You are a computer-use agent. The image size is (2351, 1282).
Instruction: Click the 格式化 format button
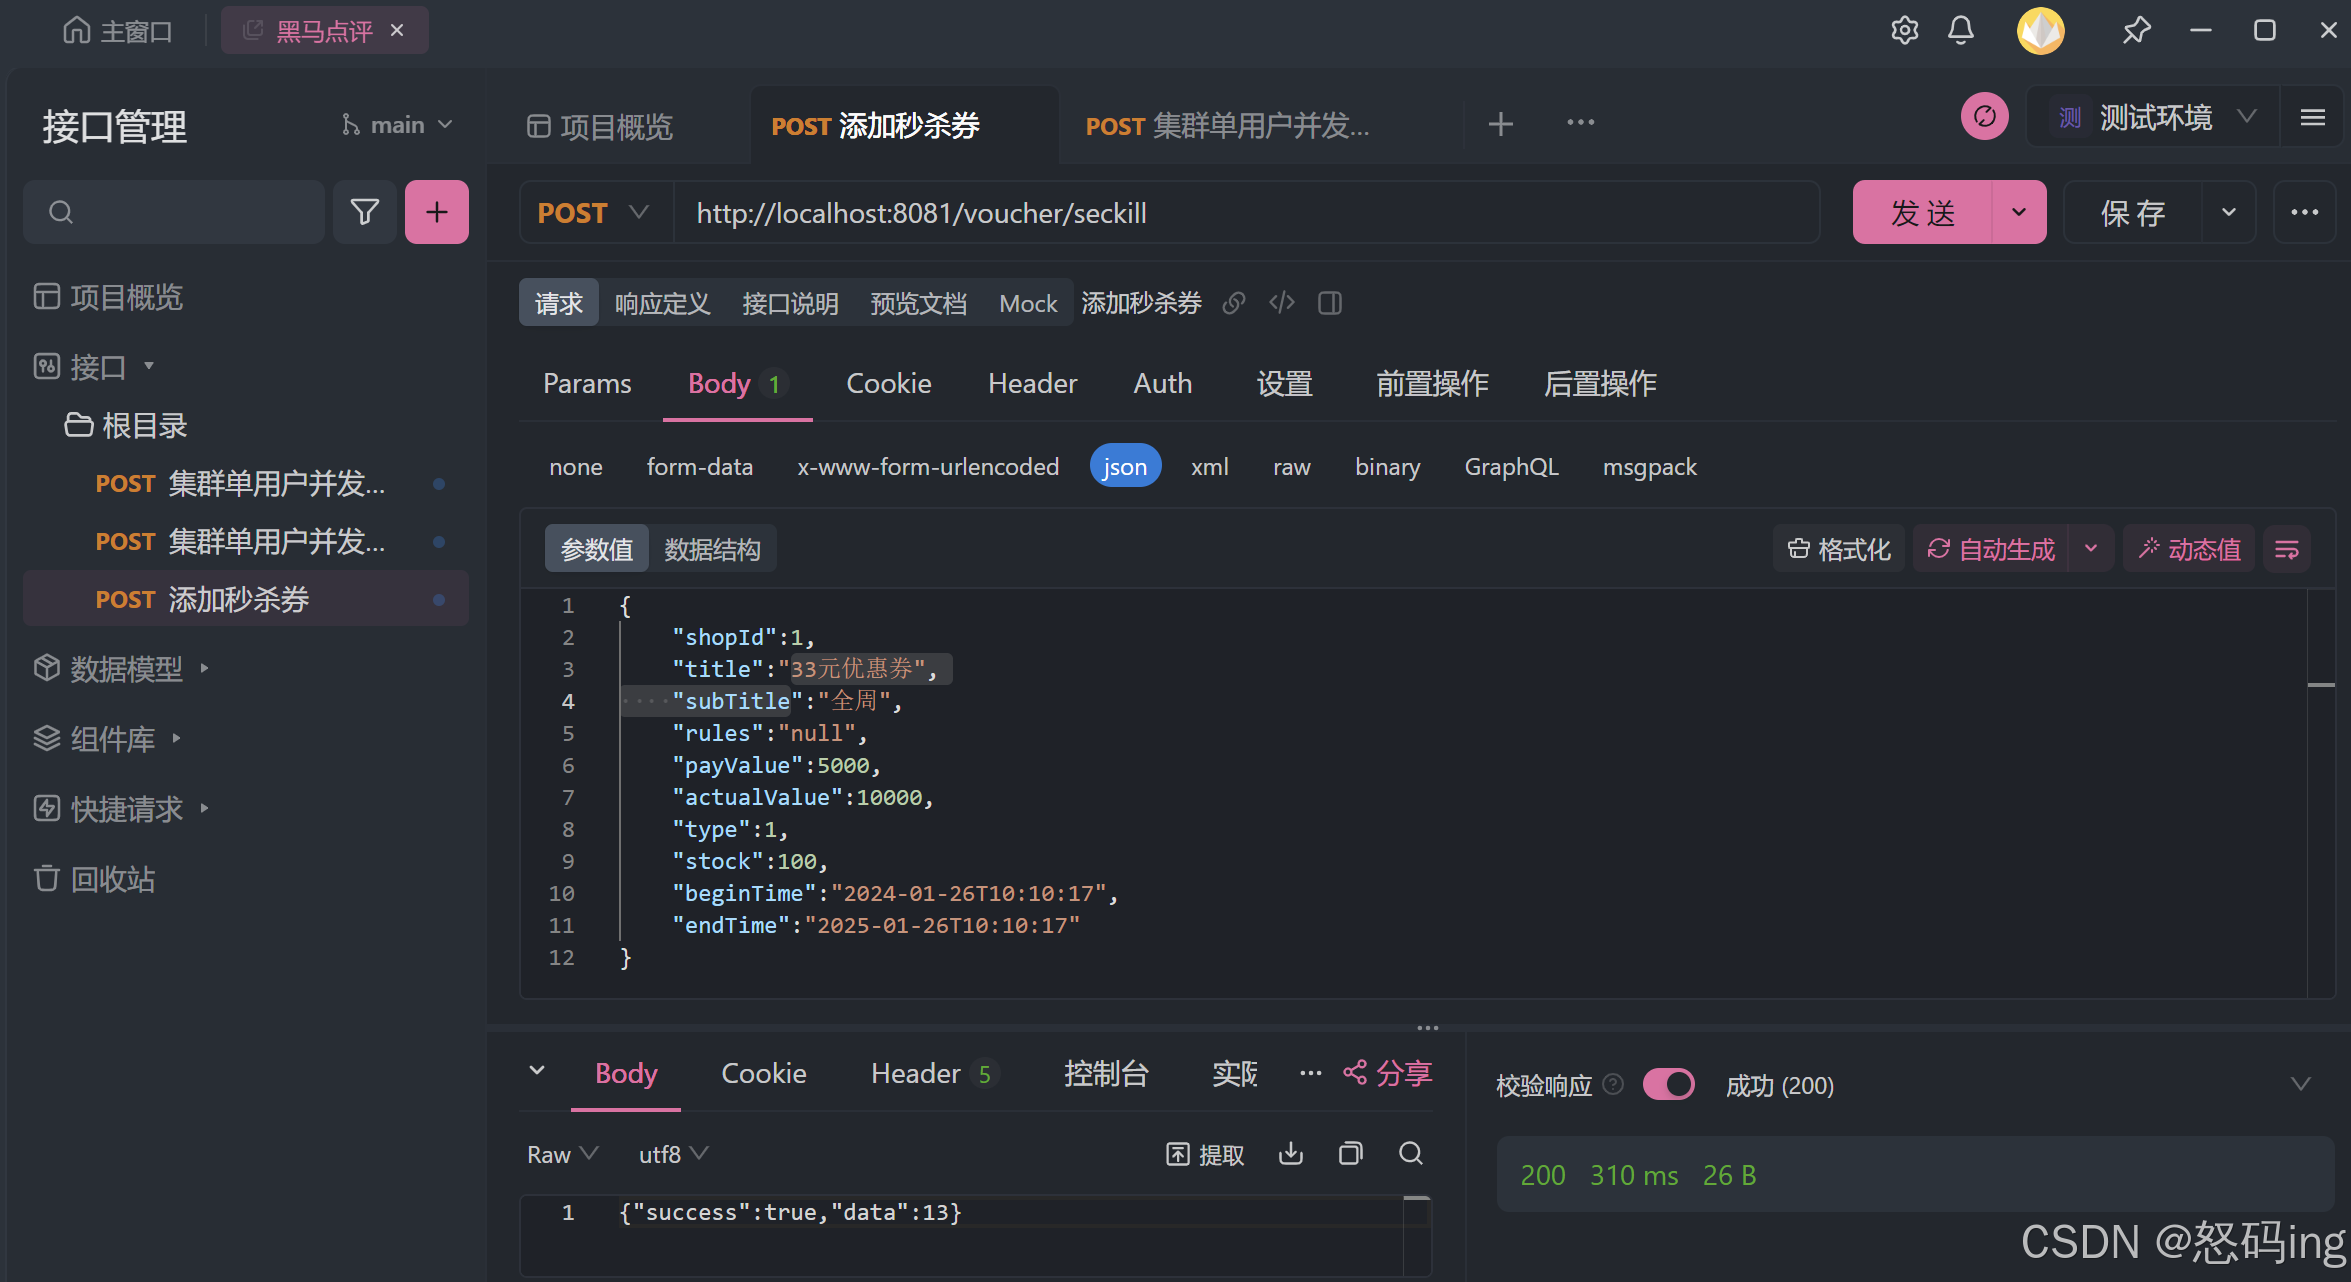click(x=1840, y=549)
